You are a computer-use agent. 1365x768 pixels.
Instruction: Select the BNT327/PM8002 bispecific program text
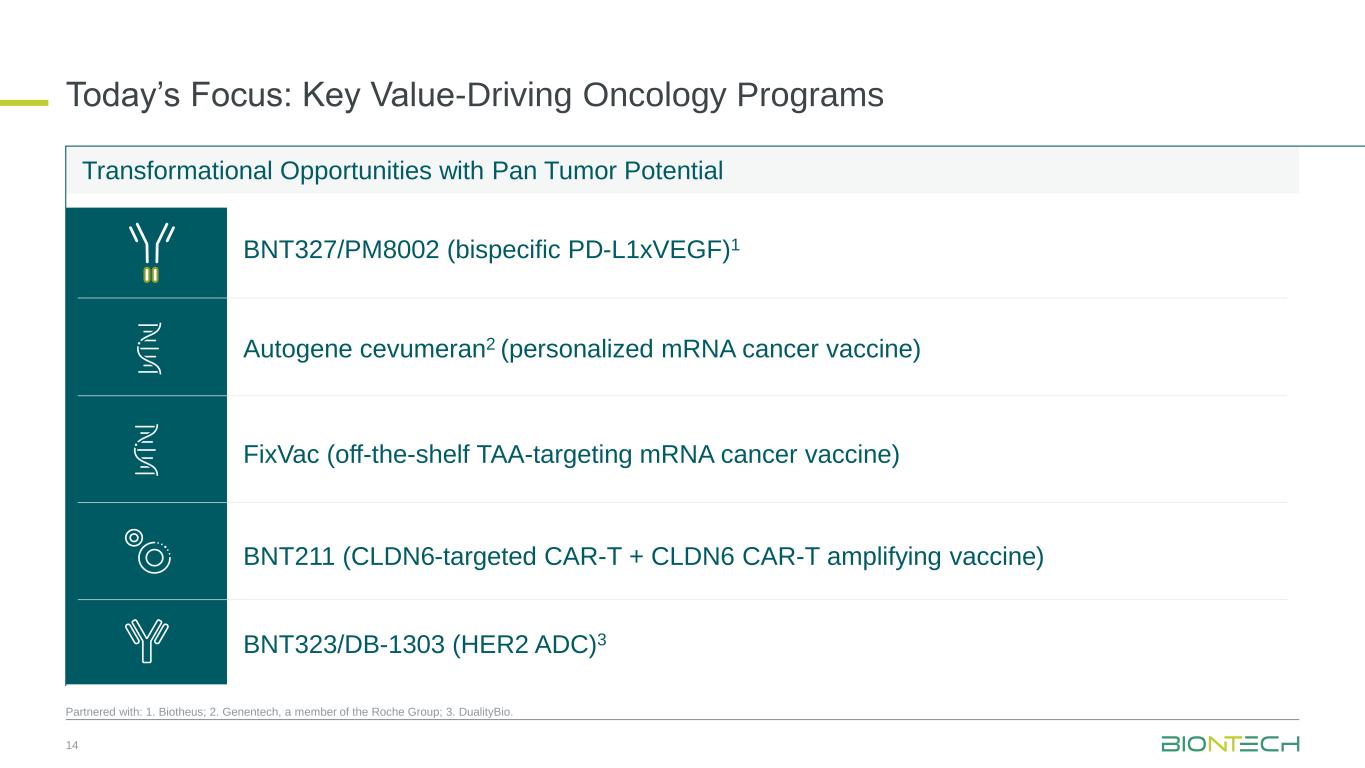[486, 251]
